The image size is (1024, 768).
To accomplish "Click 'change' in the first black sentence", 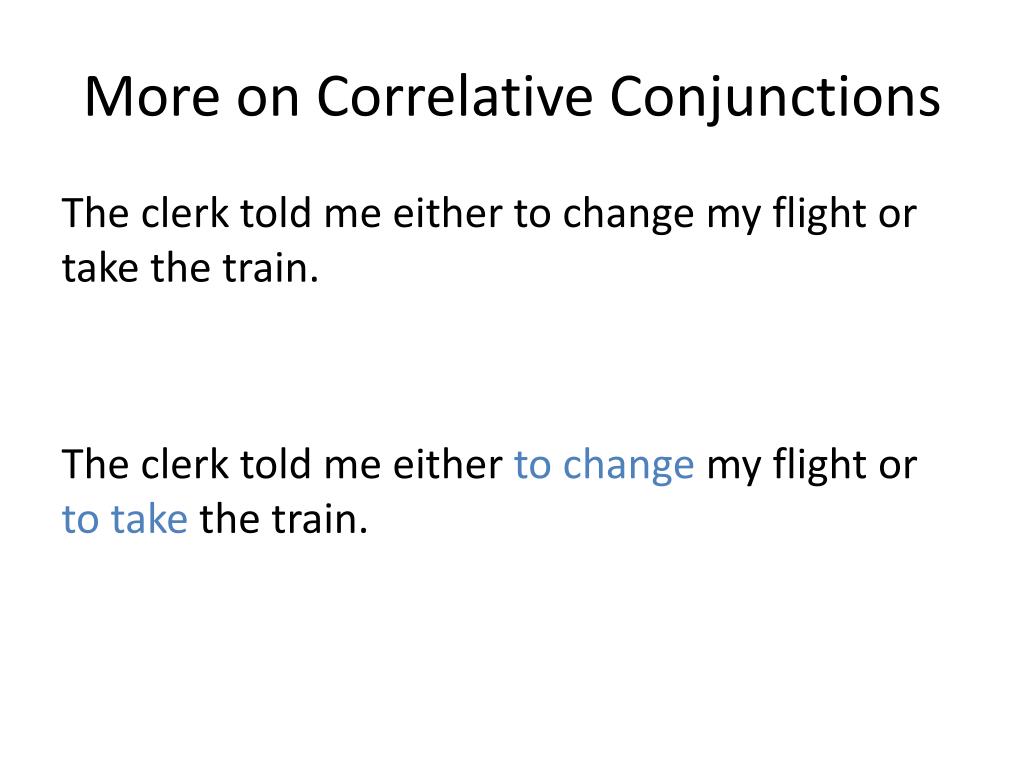I will pyautogui.click(x=628, y=216).
